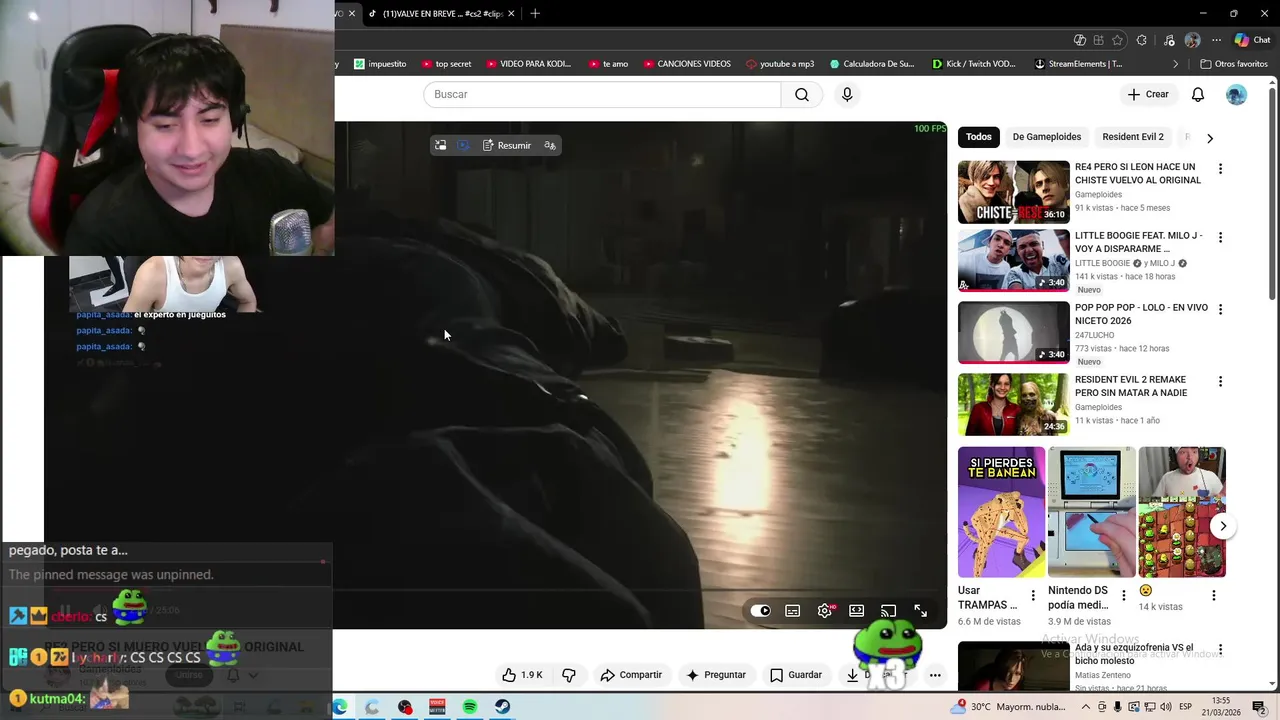Open the StreamElements bookmark
The width and height of the screenshot is (1280, 720).
coord(1078,64)
